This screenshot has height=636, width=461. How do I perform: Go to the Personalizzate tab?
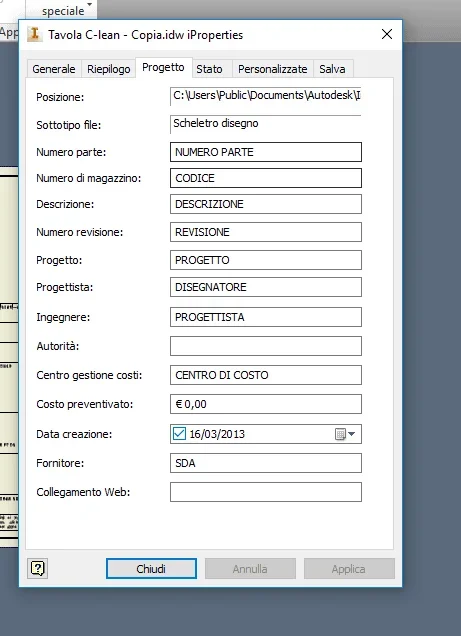click(272, 69)
